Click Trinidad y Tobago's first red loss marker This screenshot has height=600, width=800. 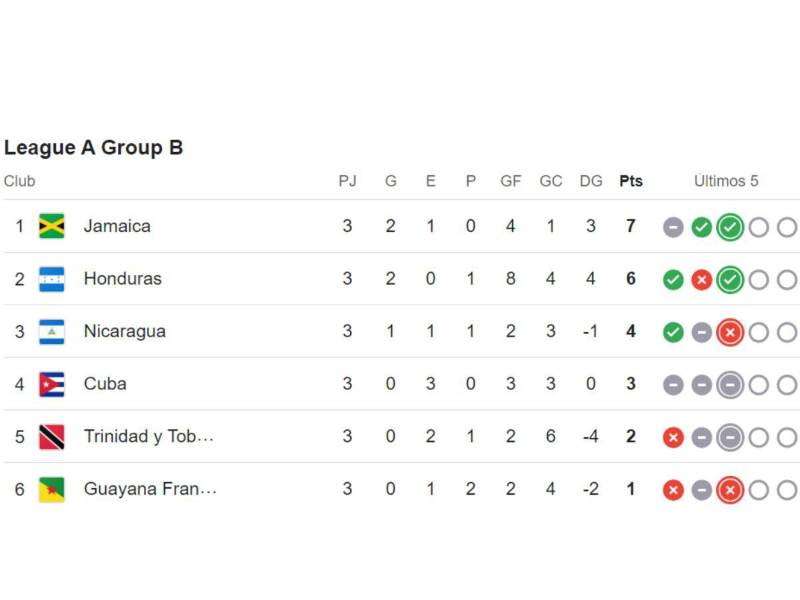point(673,436)
